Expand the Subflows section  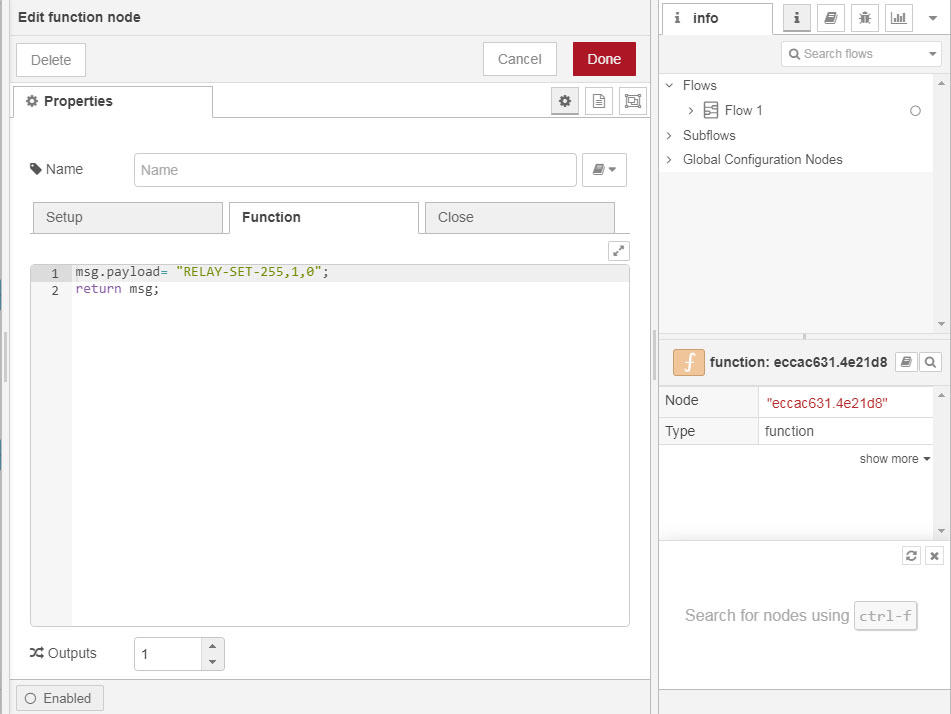670,135
